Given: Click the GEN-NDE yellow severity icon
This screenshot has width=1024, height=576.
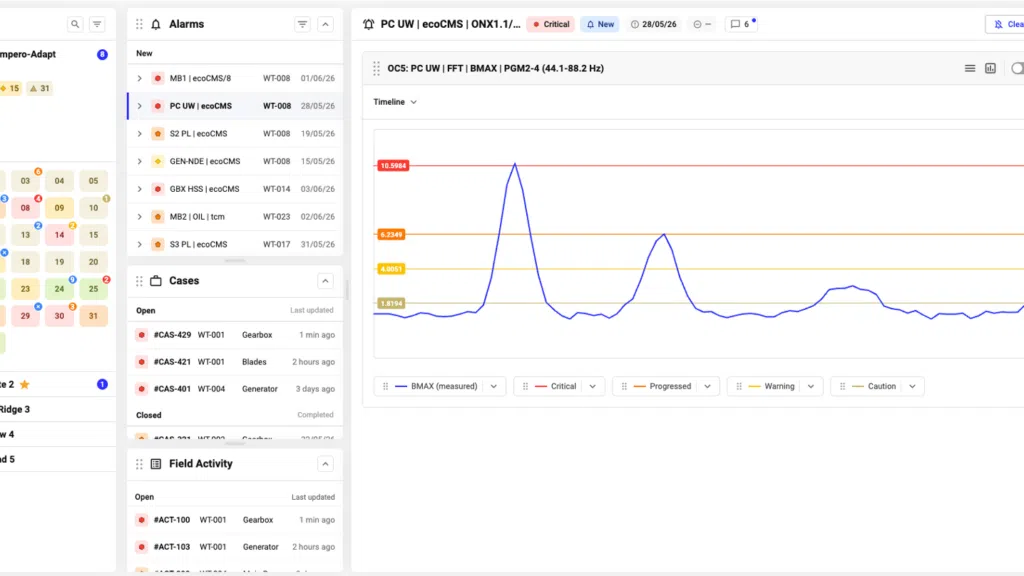Looking at the screenshot, I should click(x=157, y=161).
